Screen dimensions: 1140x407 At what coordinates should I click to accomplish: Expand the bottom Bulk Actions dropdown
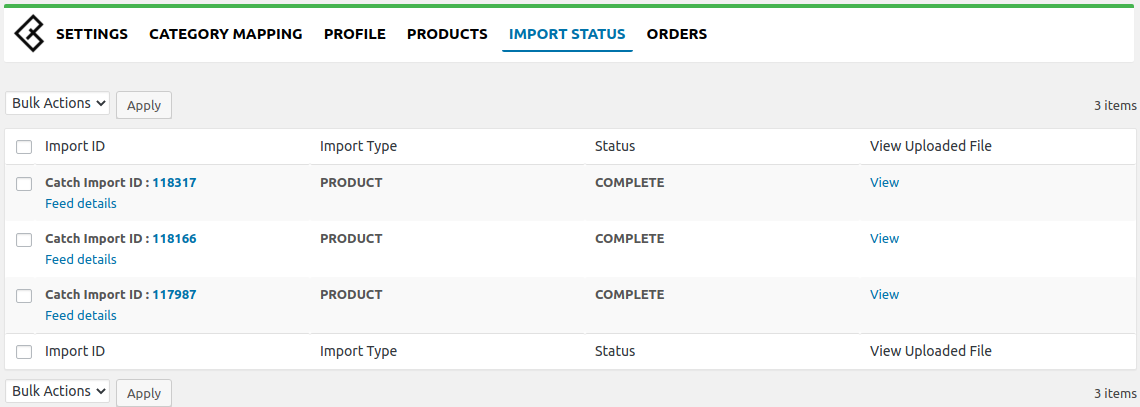58,391
